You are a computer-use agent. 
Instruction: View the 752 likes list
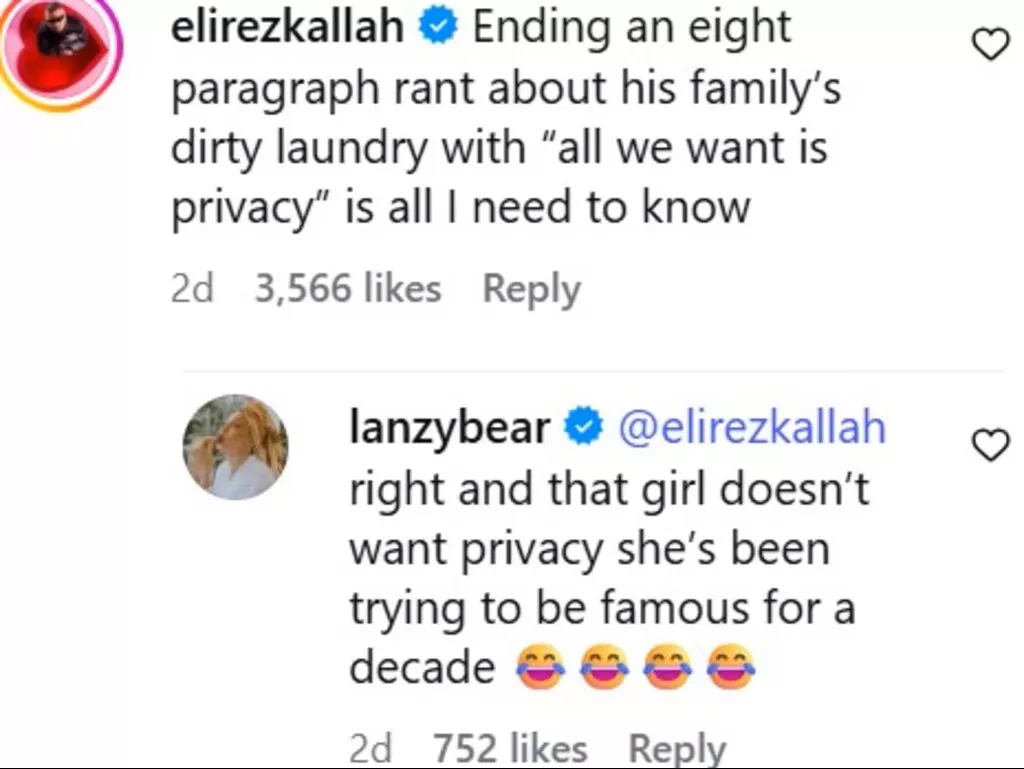click(510, 748)
